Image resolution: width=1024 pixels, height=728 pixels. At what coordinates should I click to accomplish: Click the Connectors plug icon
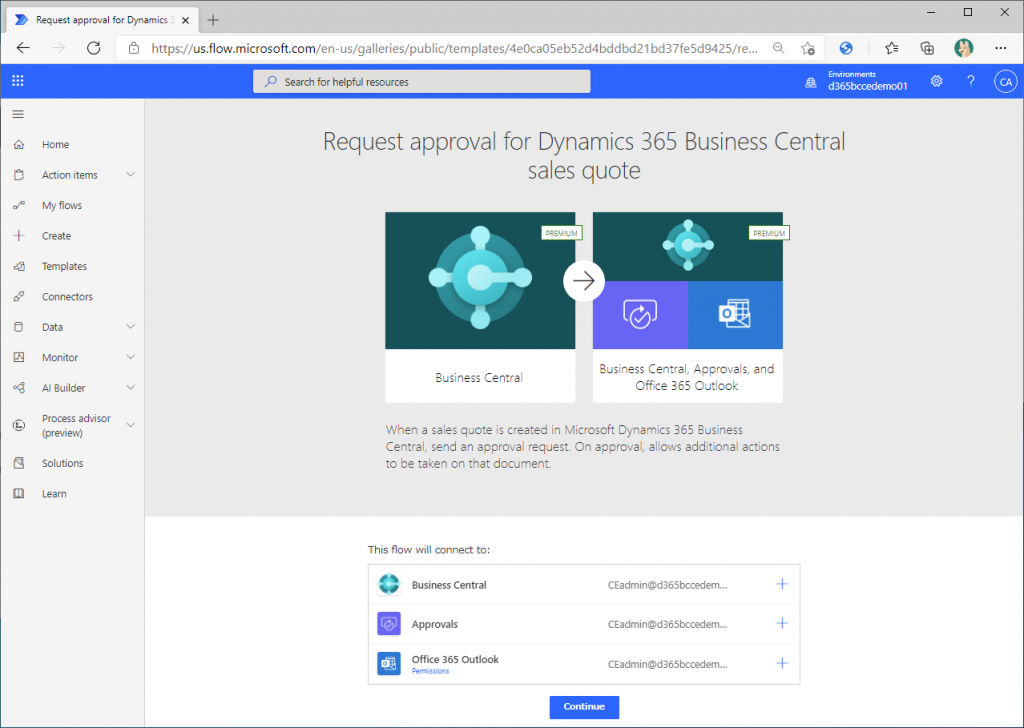point(19,296)
